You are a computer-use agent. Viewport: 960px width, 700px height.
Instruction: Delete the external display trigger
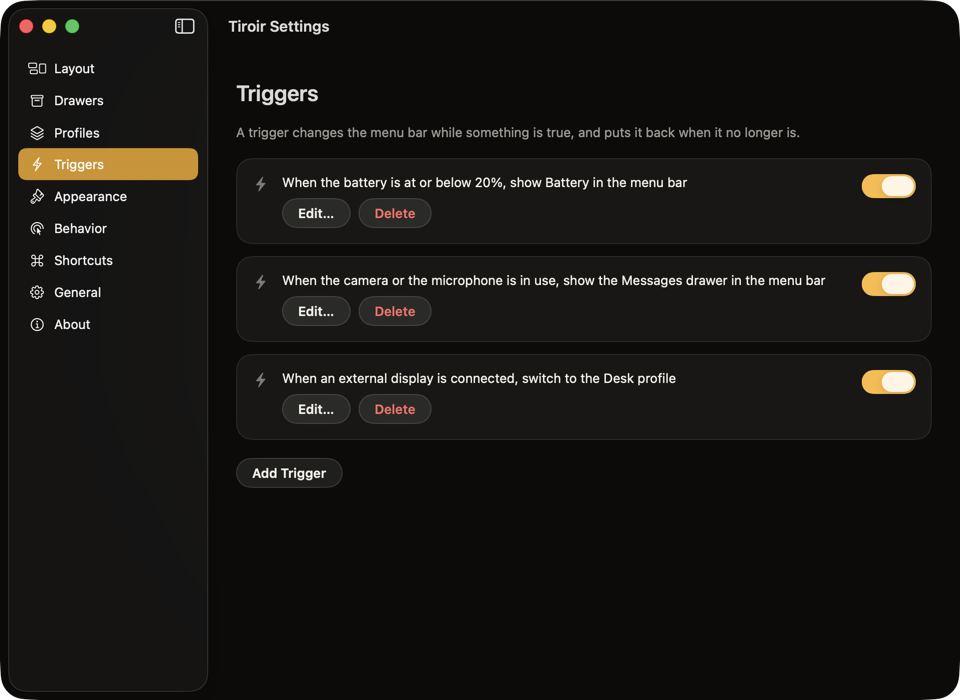(395, 409)
